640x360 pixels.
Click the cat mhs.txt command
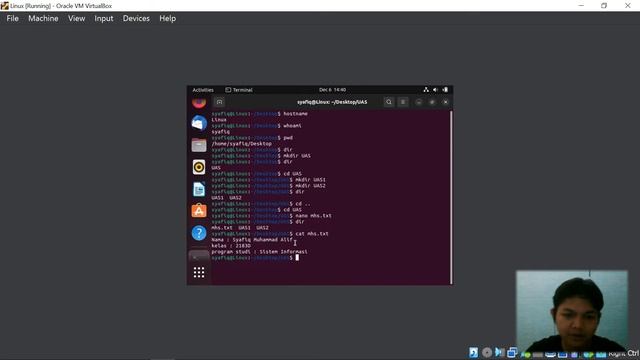[312, 234]
